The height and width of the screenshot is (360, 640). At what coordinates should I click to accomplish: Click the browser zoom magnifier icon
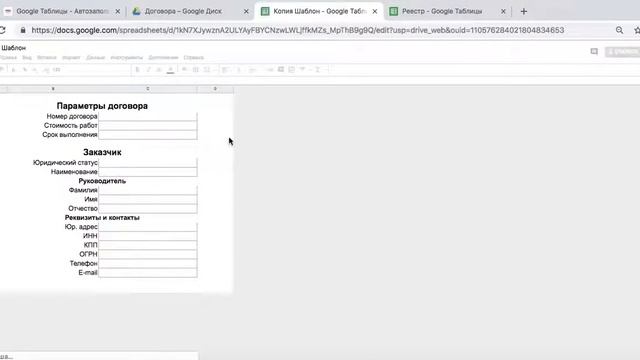click(619, 30)
